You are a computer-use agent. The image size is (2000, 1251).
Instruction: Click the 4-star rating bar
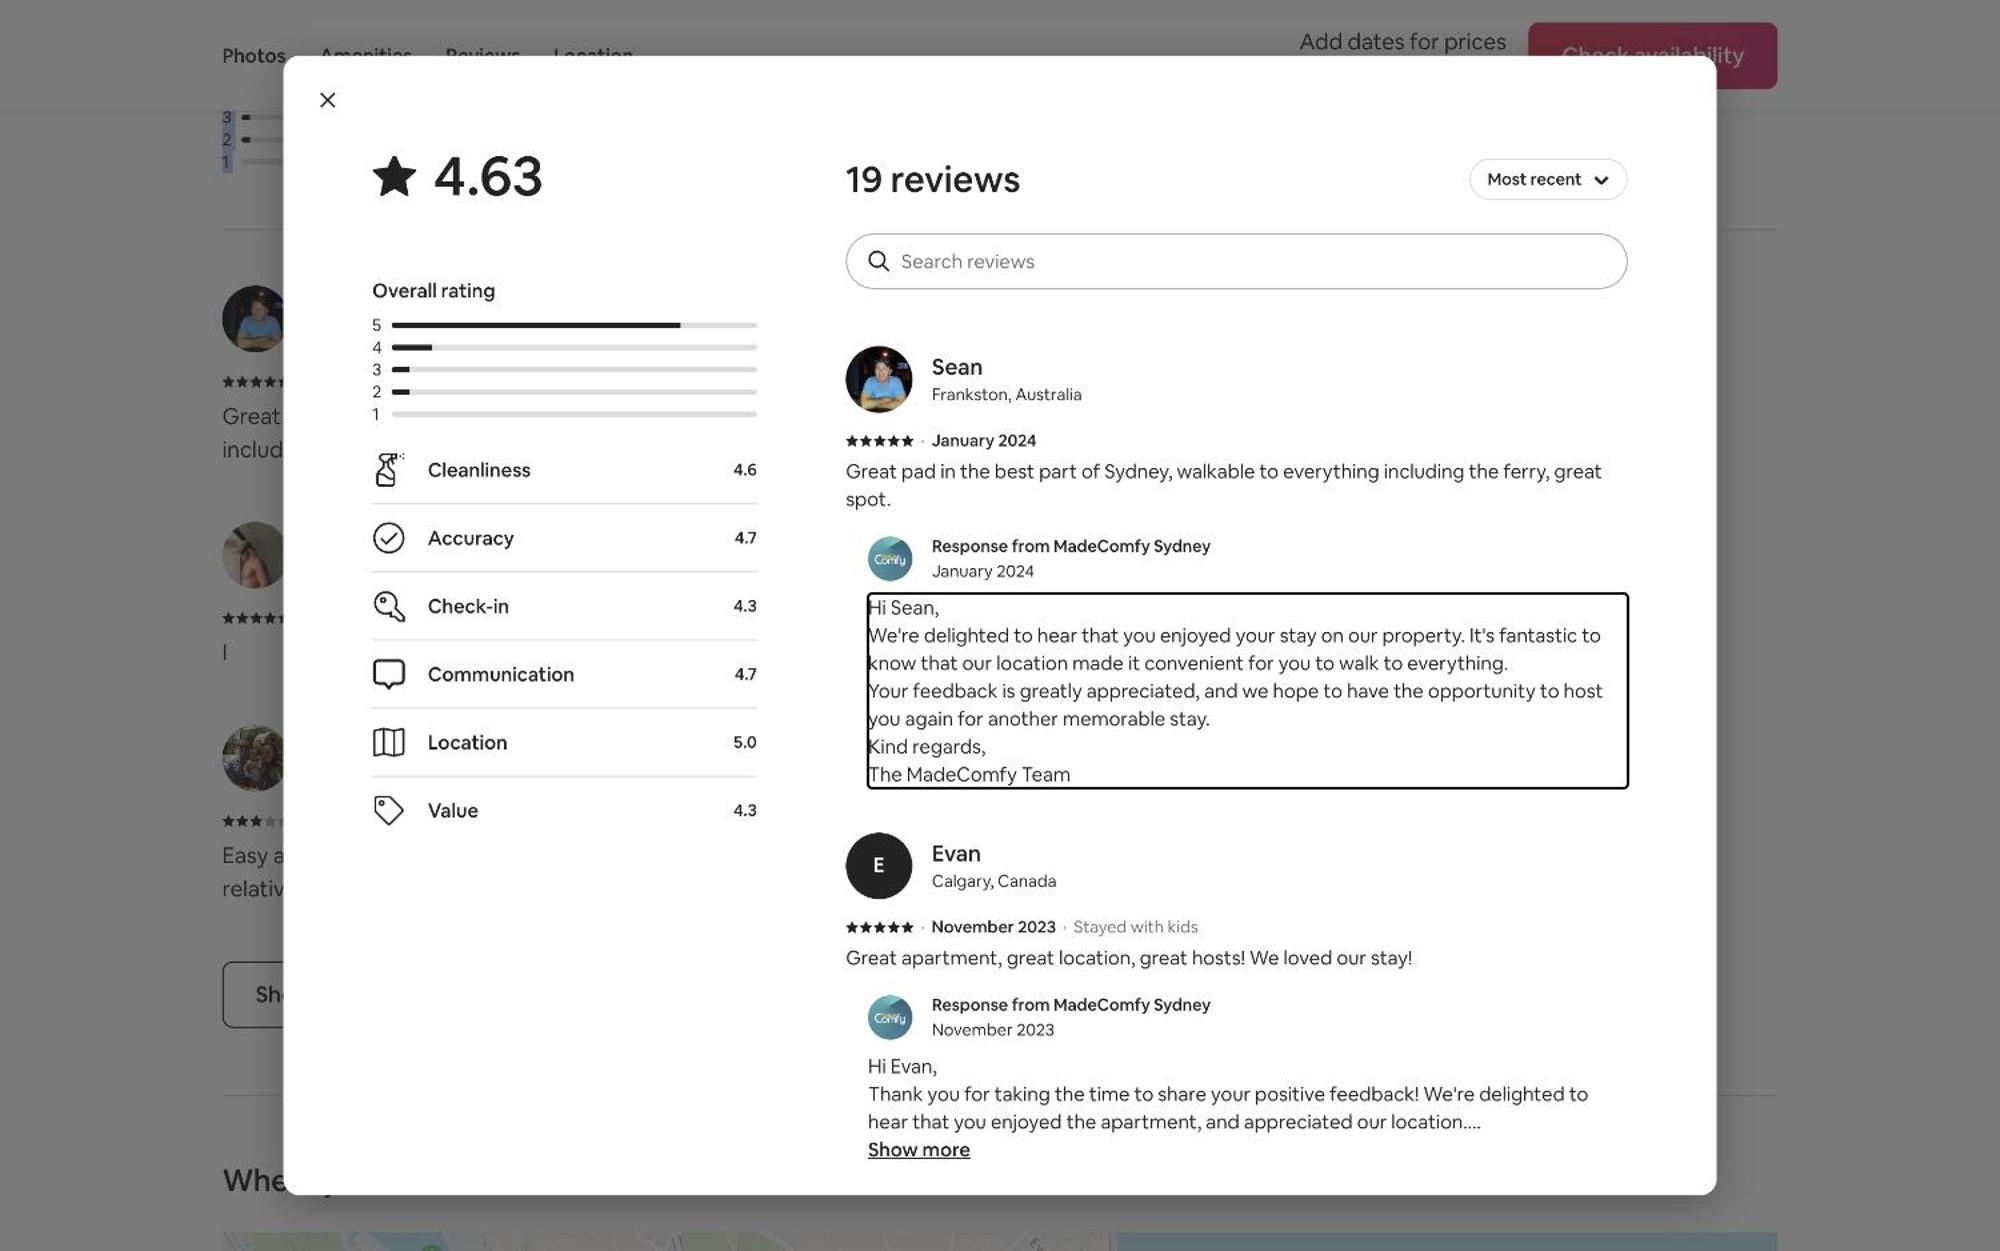[x=574, y=347]
